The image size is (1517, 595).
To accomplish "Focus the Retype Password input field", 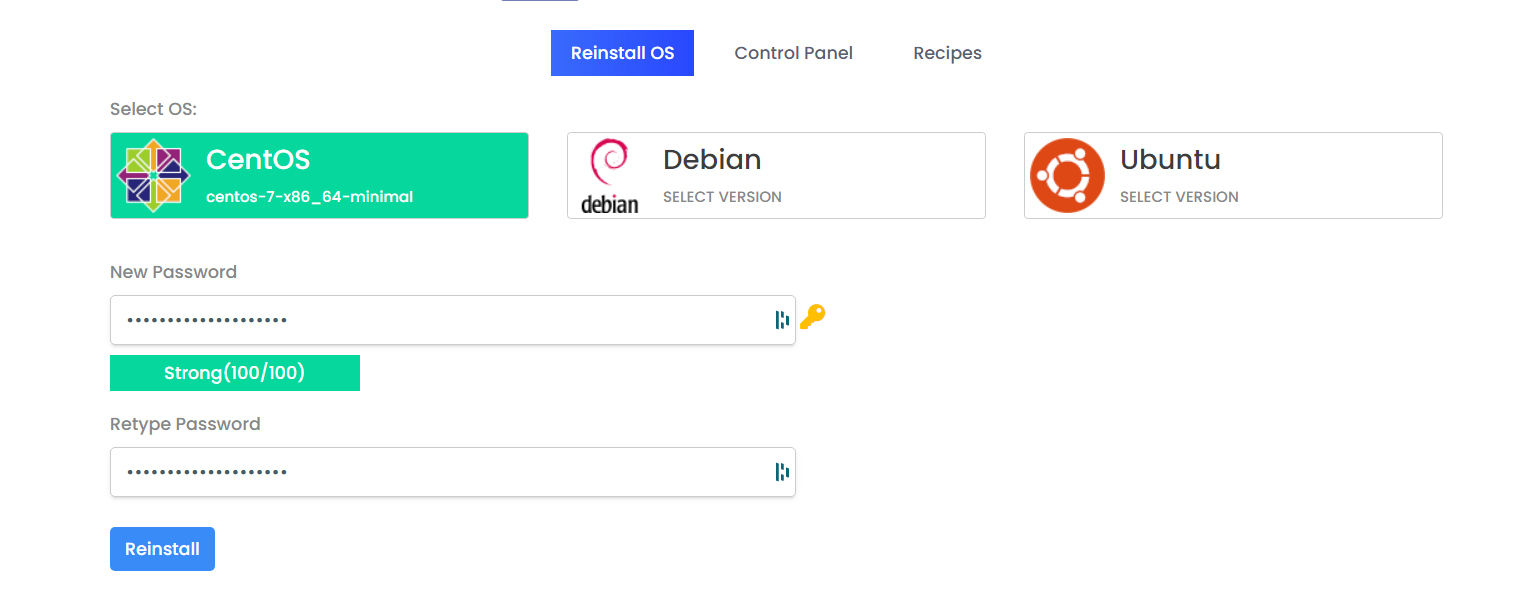I will [452, 472].
